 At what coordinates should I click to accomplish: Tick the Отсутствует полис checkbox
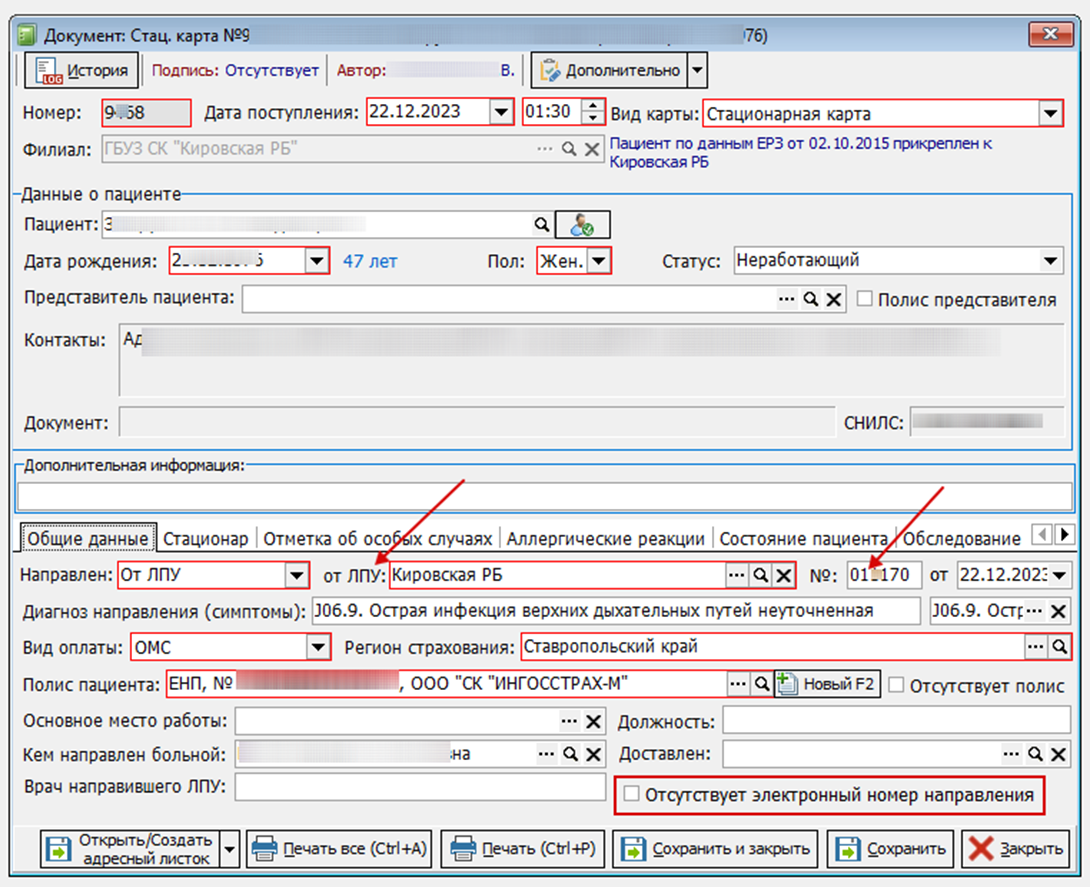point(897,685)
